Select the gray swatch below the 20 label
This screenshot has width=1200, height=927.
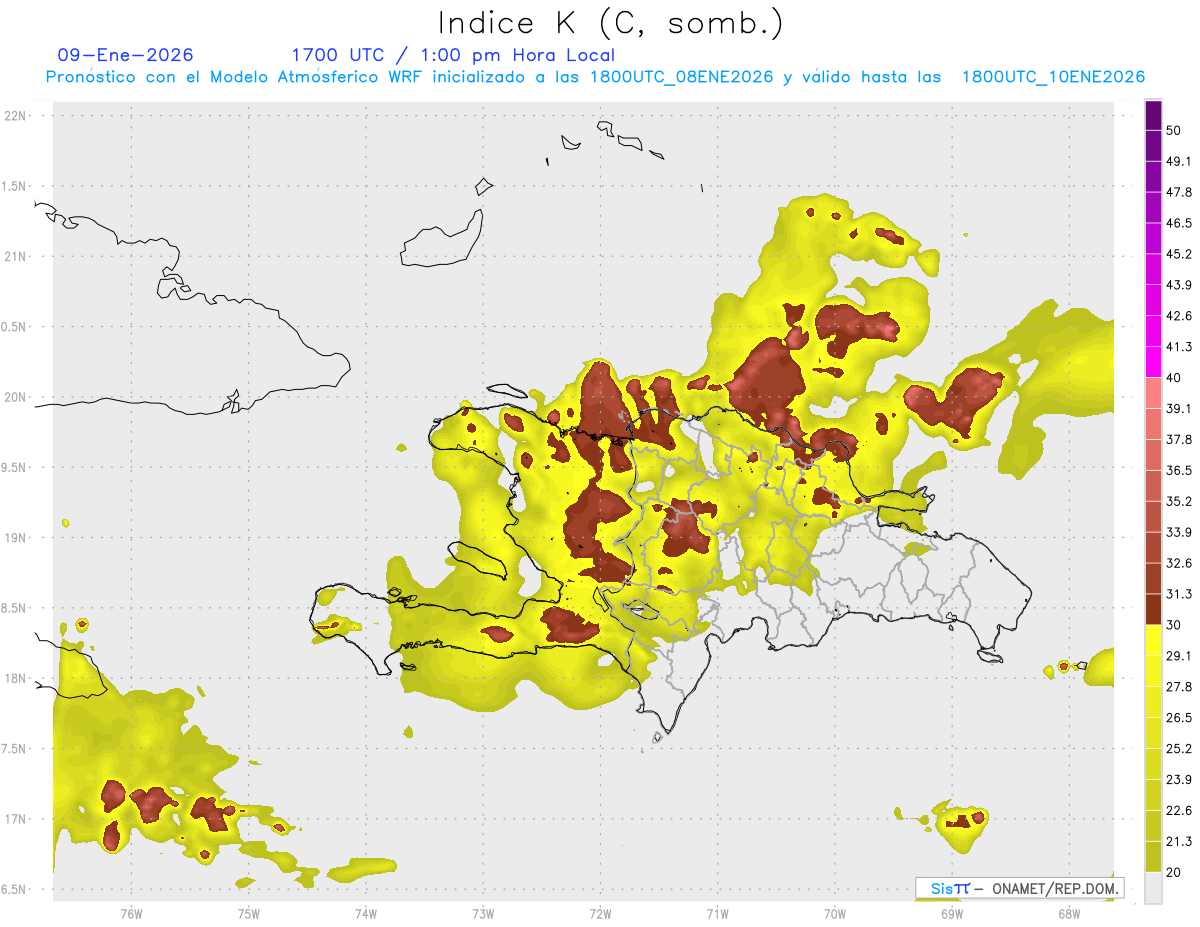tap(1153, 888)
